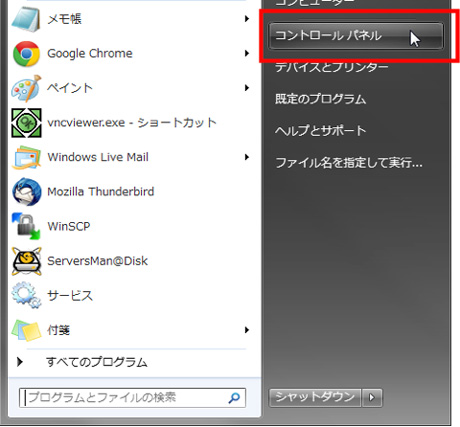The height and width of the screenshot is (427, 460).
Task: Expand the メモ帳 jump list arrow
Action: pos(247,19)
